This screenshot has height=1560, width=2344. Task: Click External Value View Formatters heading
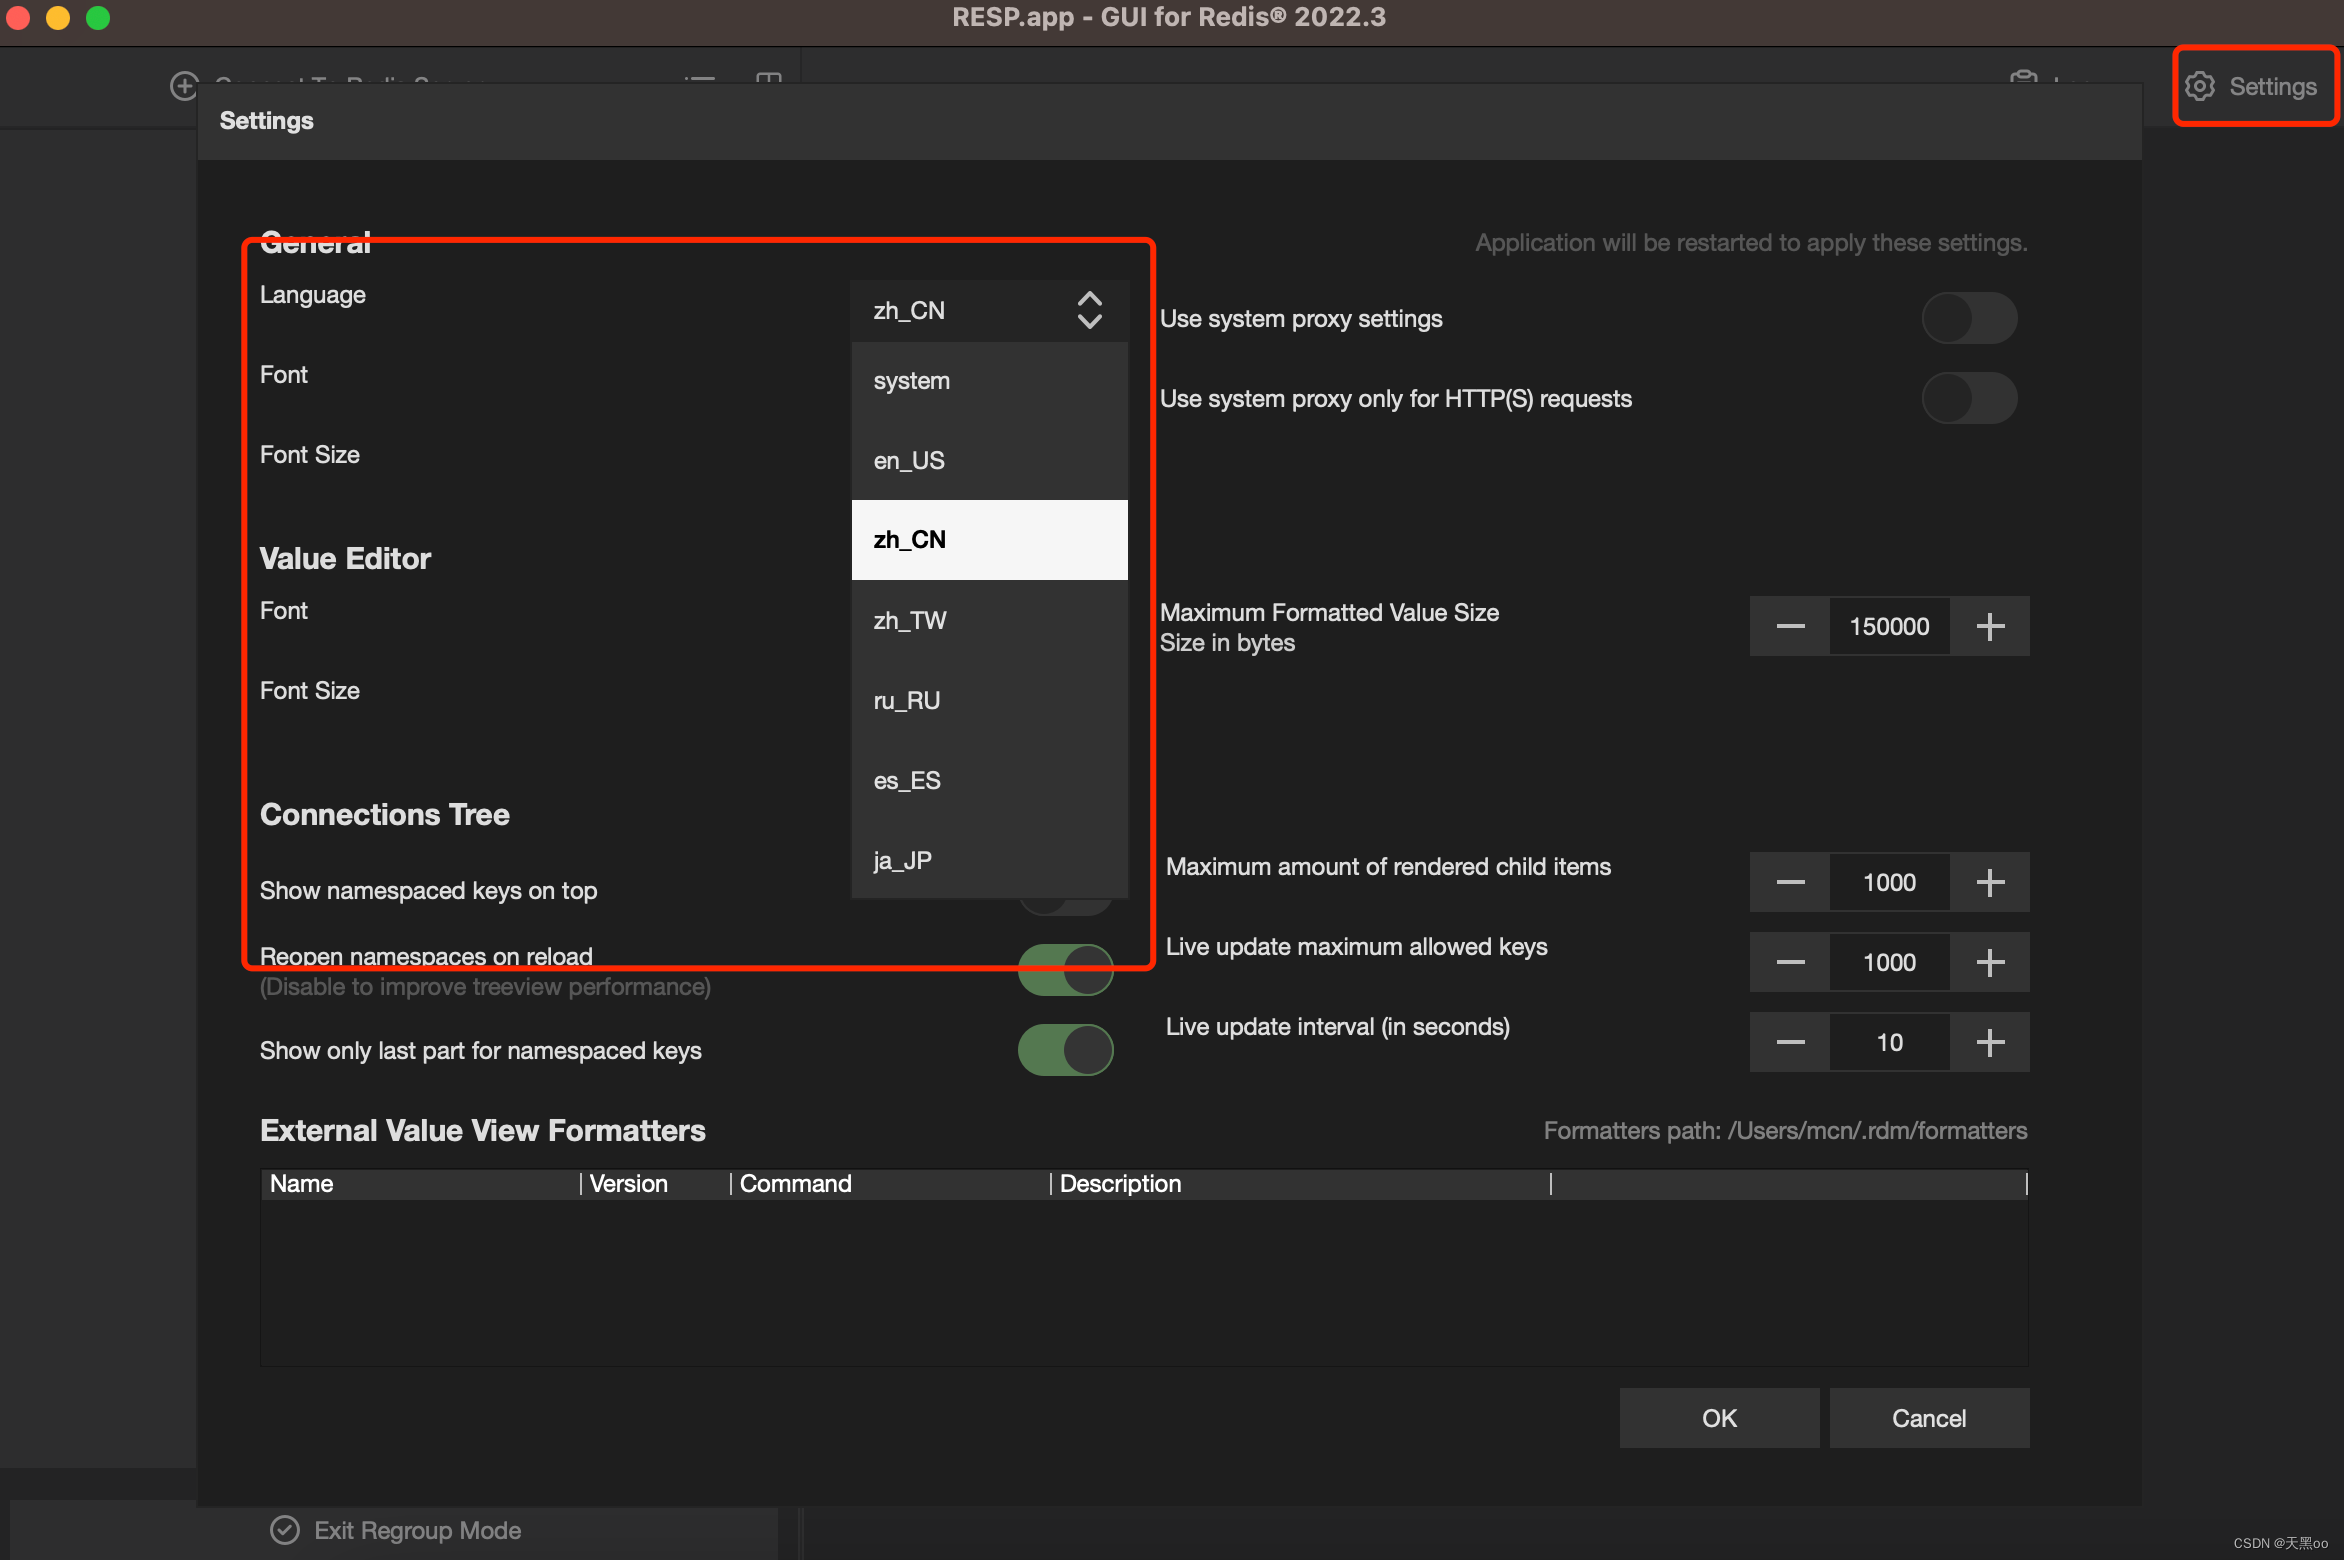coord(483,1130)
